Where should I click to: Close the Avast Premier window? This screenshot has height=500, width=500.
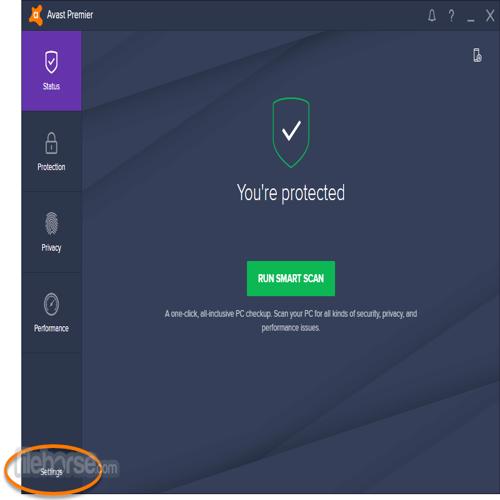[x=490, y=15]
